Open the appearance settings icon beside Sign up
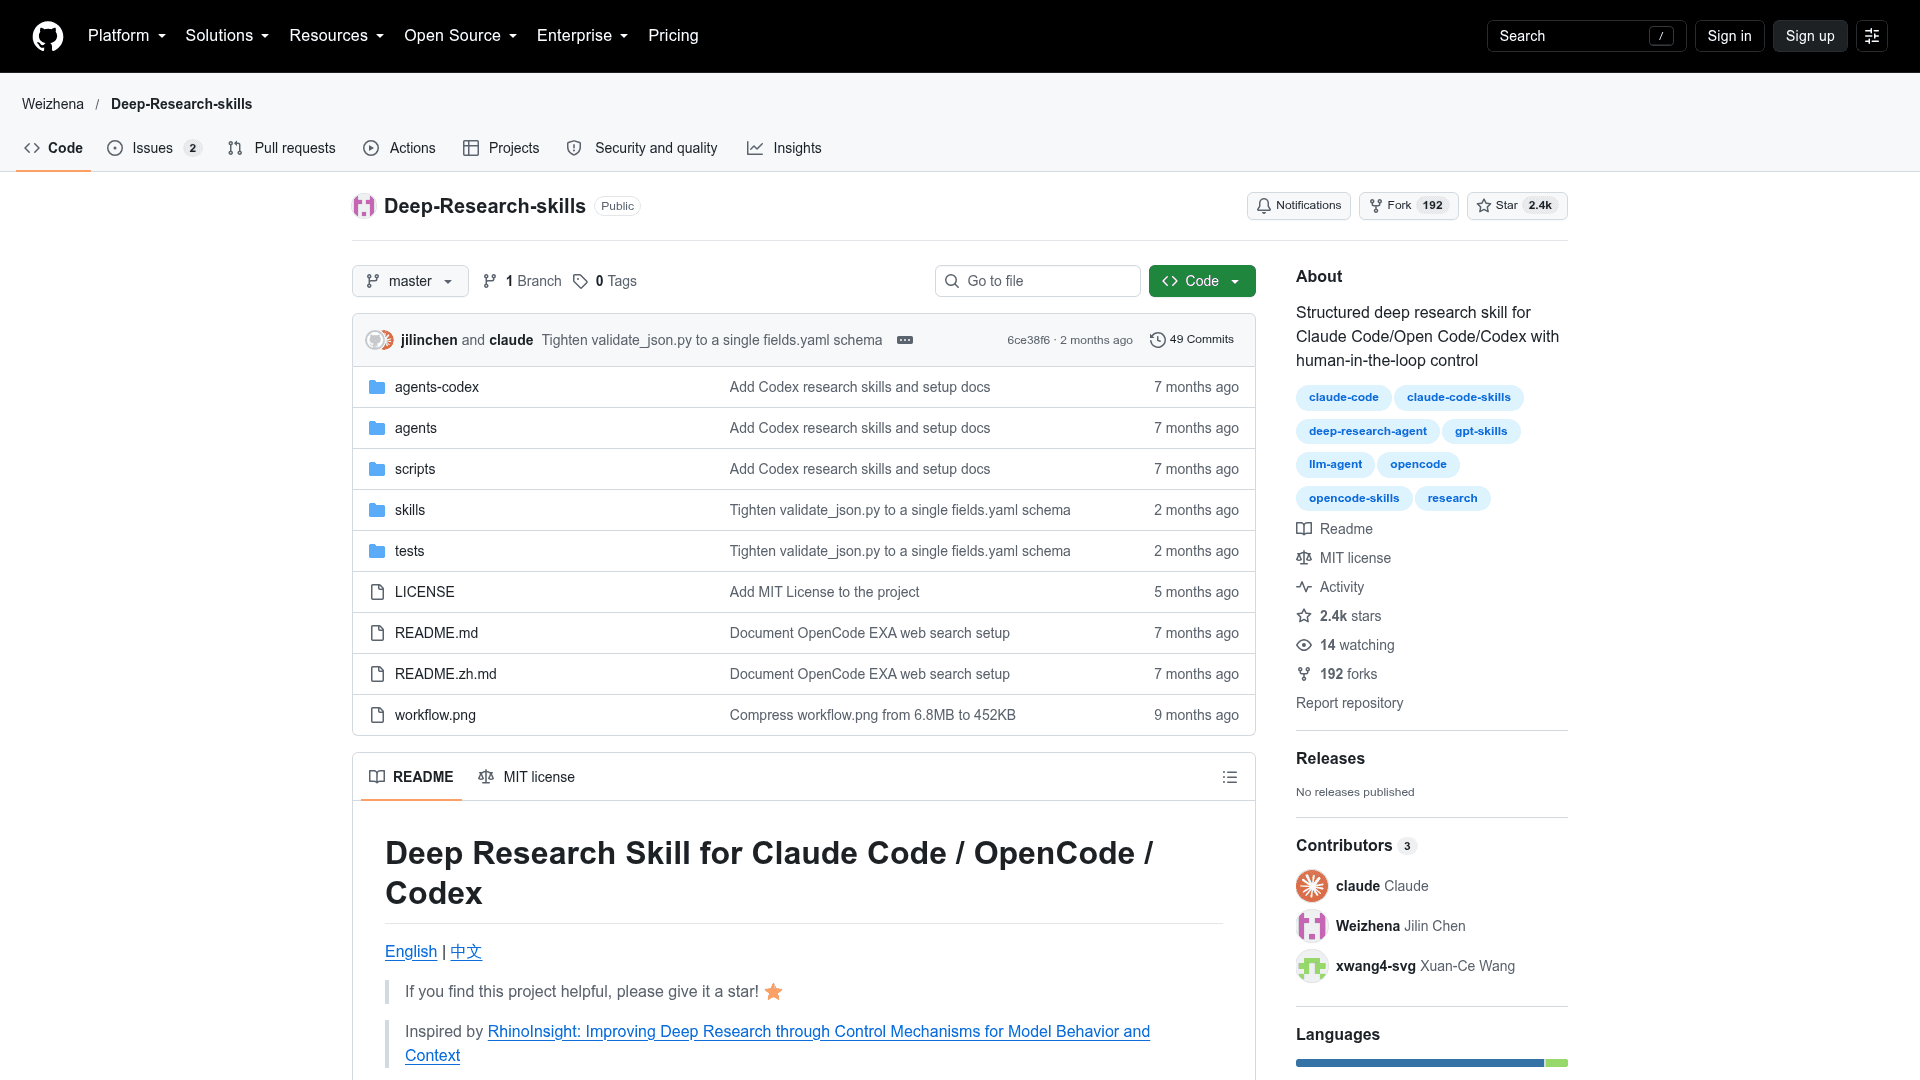The width and height of the screenshot is (1920, 1080). point(1872,36)
